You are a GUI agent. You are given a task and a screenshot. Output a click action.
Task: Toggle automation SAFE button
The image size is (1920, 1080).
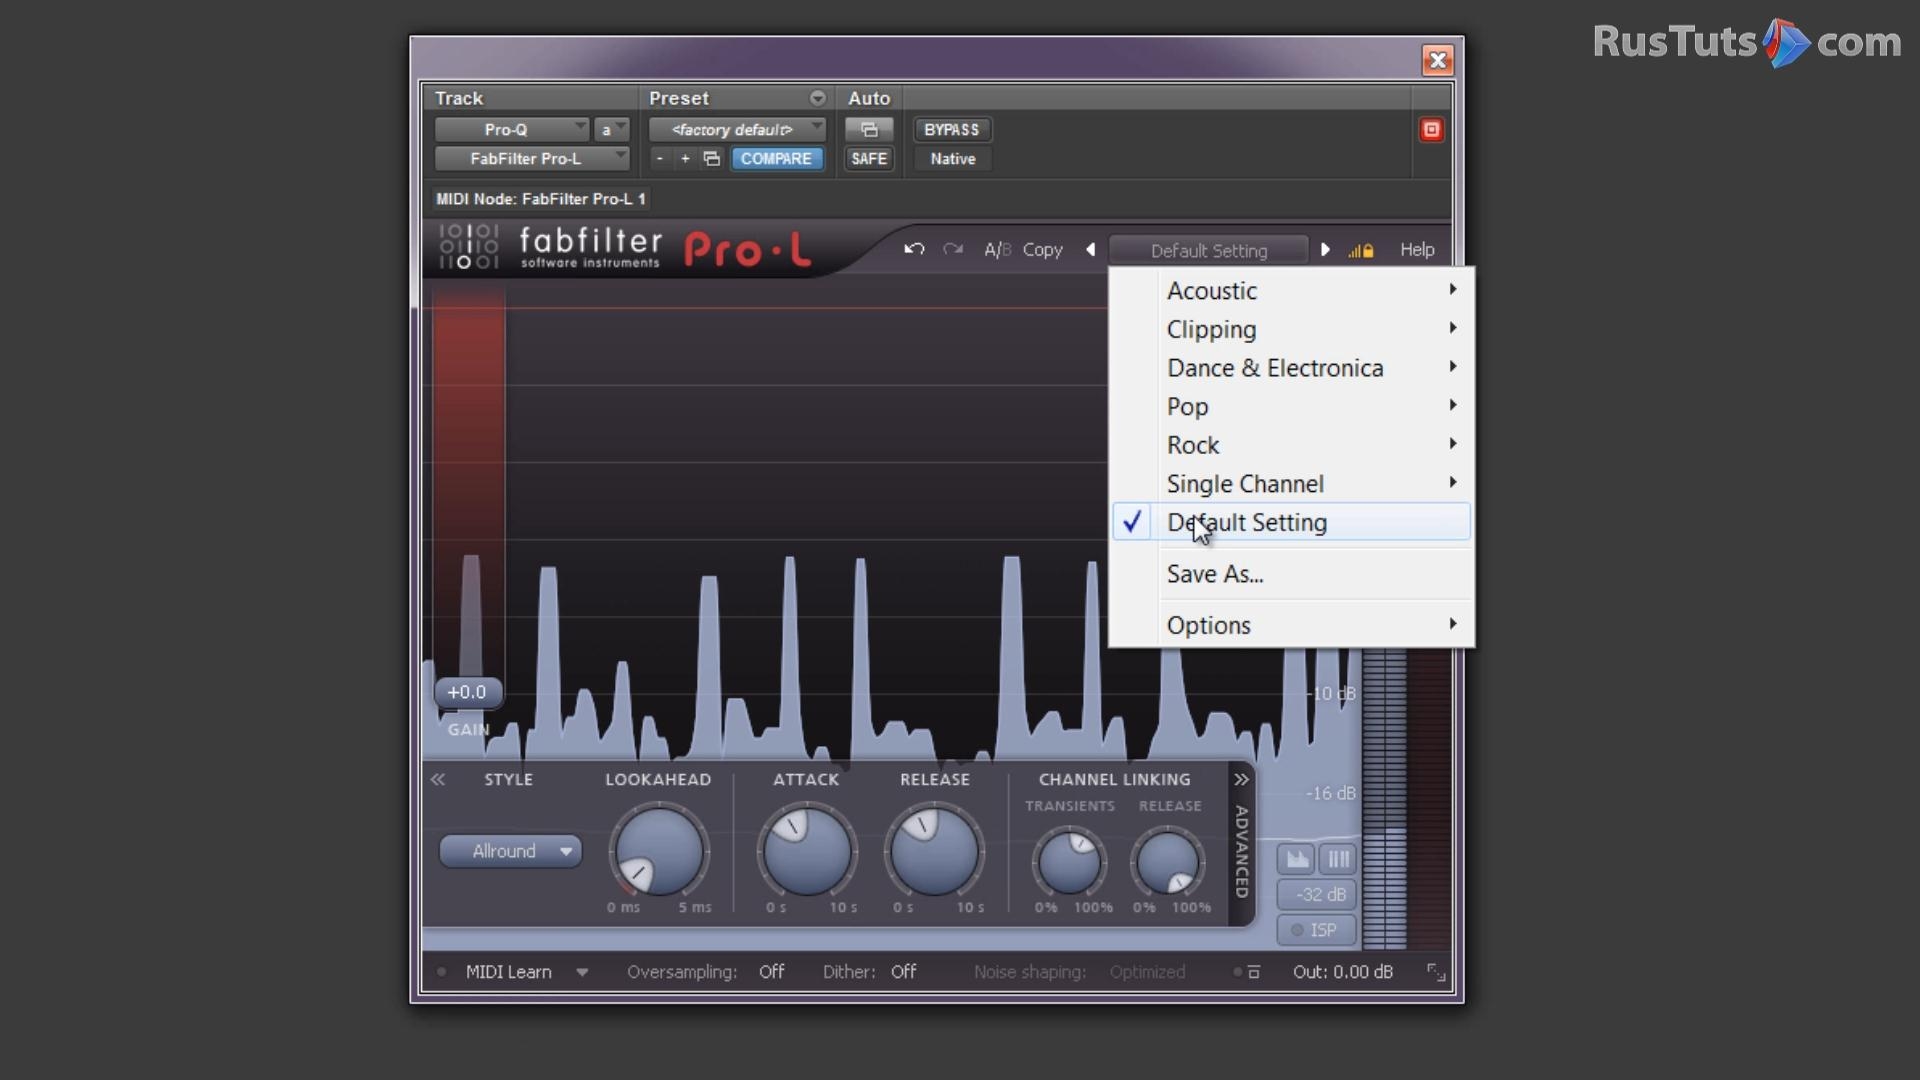click(x=868, y=159)
